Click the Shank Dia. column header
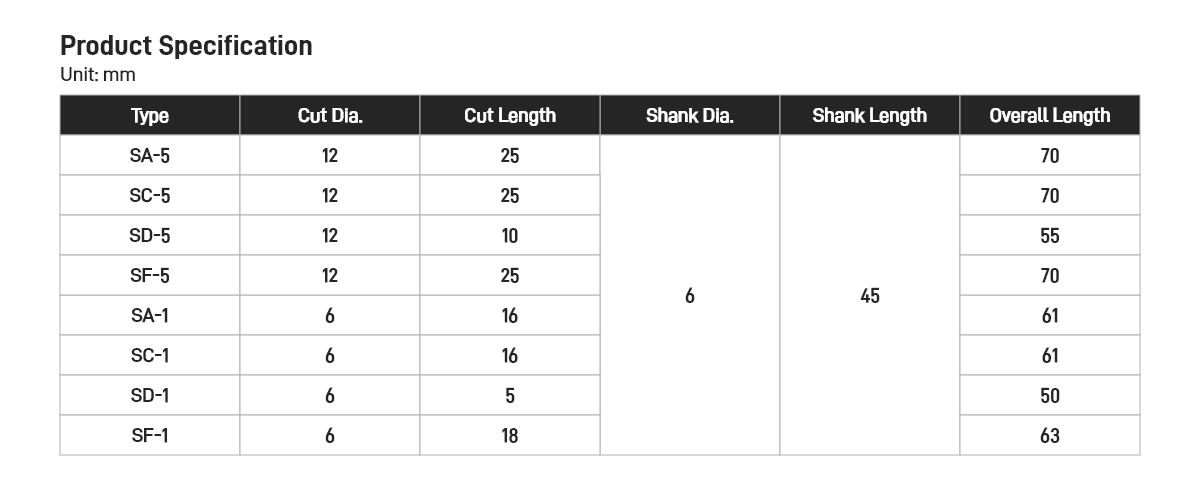1200x485 pixels. pos(690,116)
